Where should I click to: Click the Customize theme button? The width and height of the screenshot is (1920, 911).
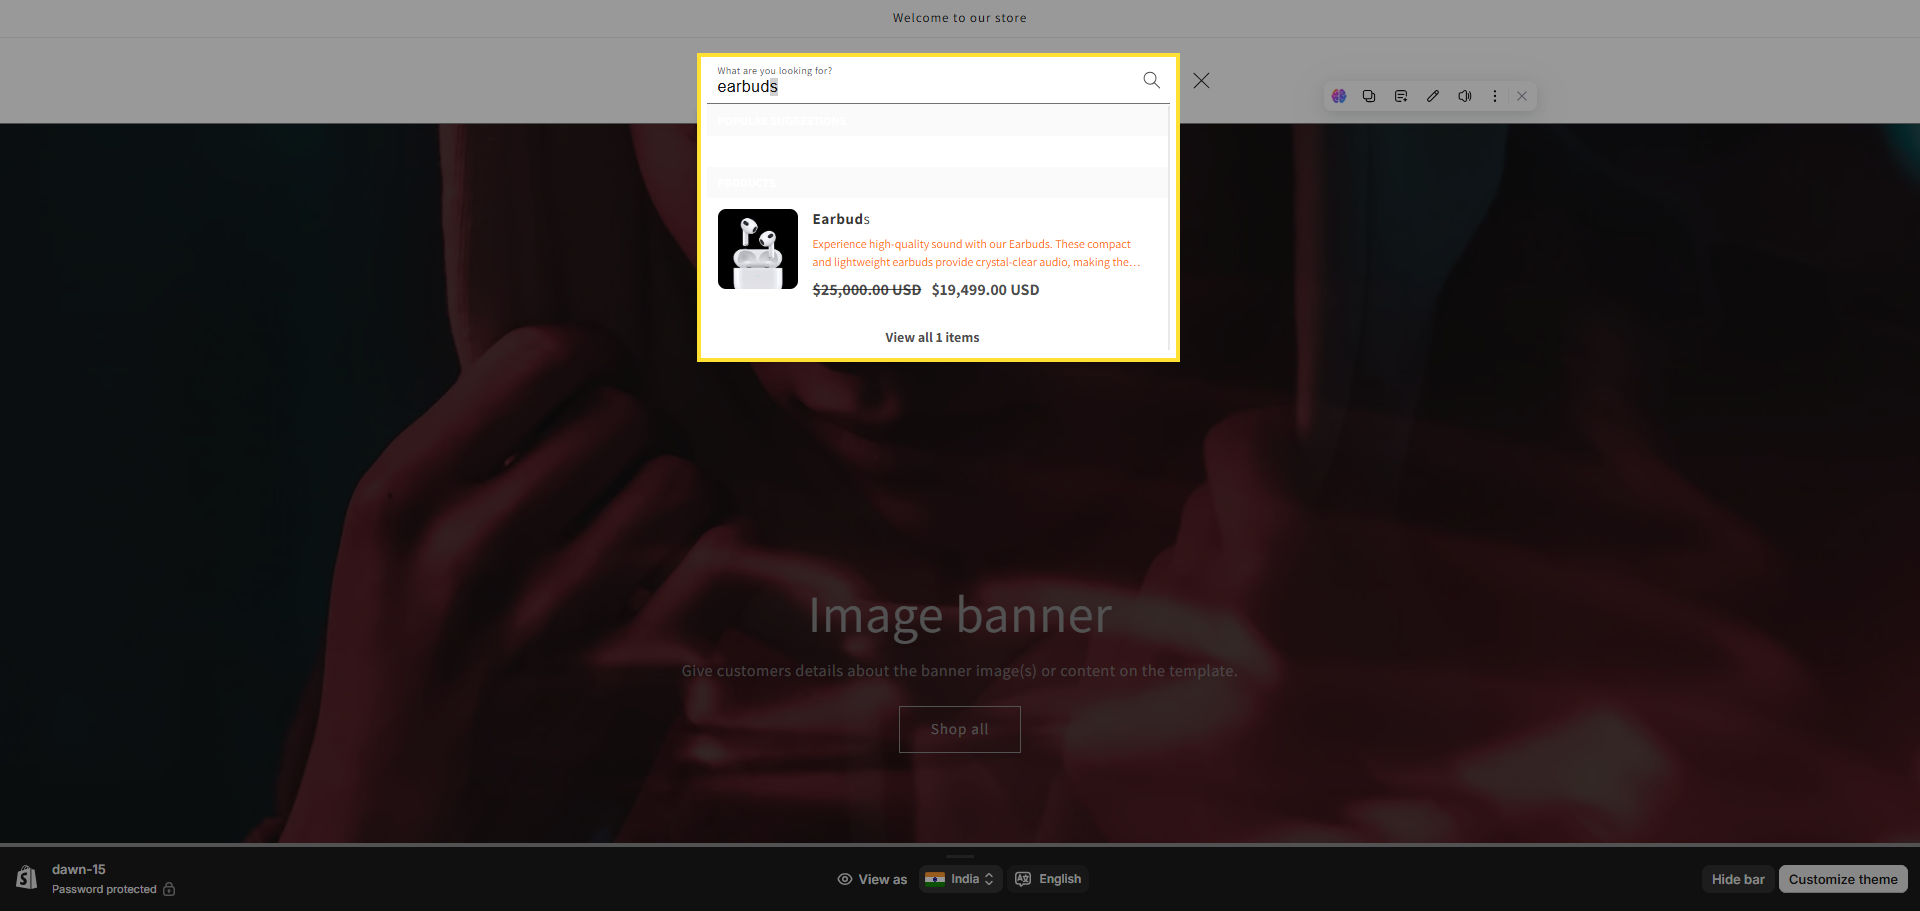coord(1842,879)
